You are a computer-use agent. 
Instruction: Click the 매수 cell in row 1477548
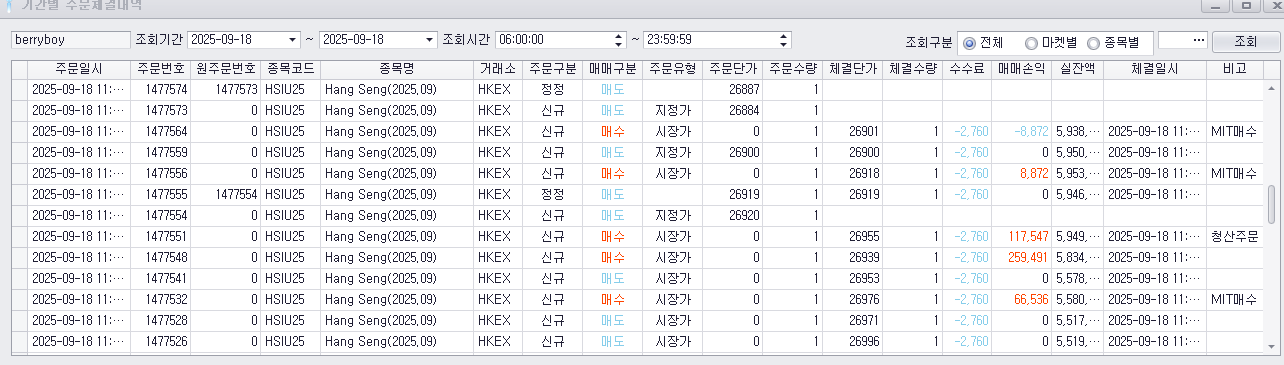pyautogui.click(x=613, y=257)
